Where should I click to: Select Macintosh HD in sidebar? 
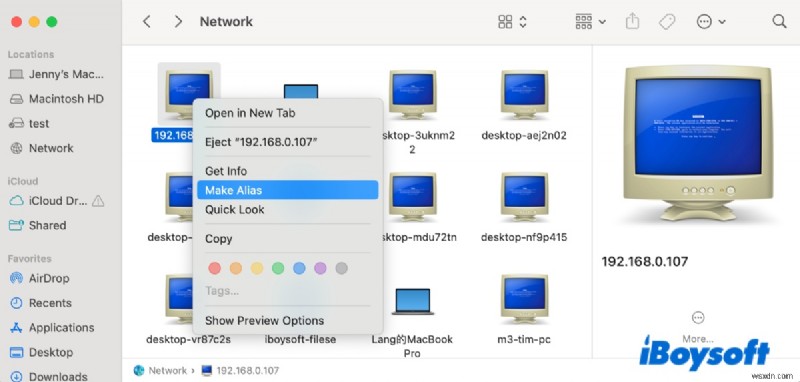coord(57,98)
